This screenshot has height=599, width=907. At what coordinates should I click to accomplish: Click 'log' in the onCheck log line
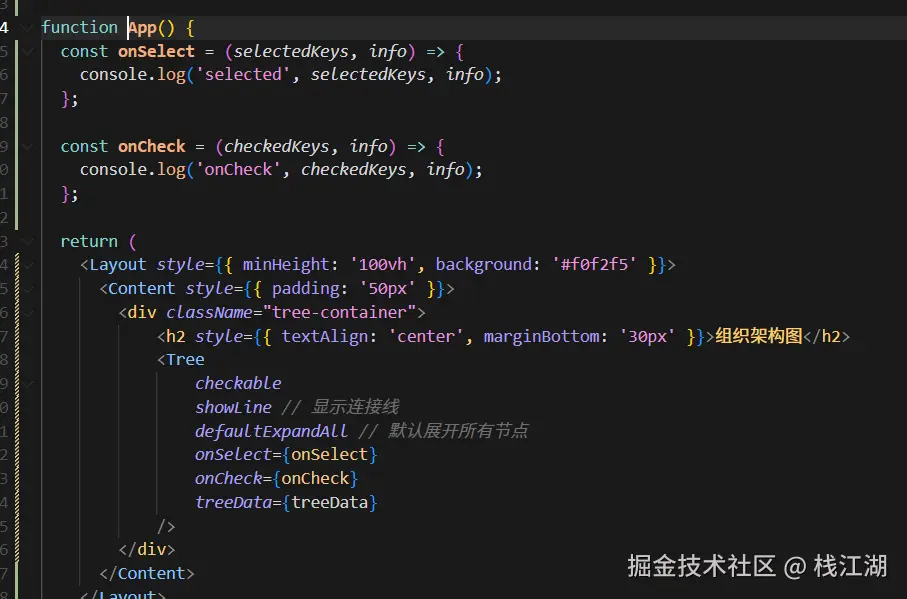(x=171, y=169)
